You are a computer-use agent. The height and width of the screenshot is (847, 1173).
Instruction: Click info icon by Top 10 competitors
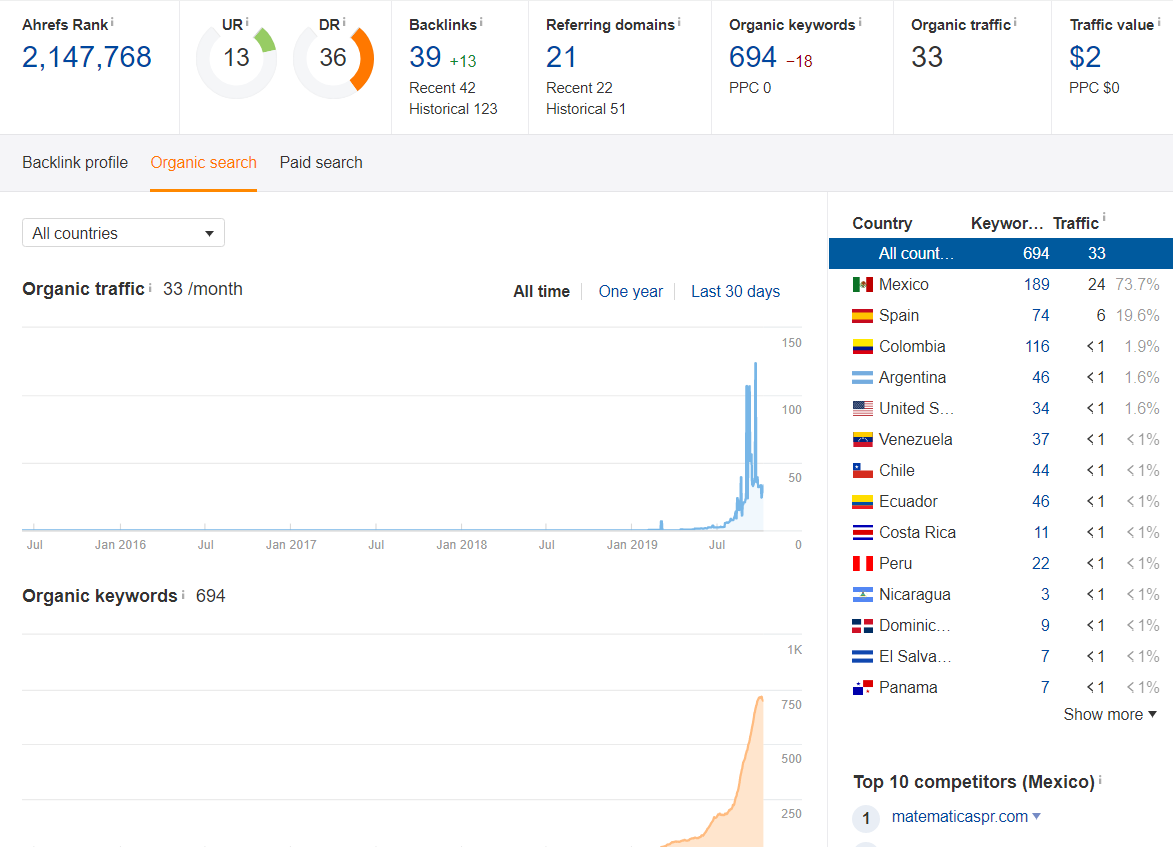click(1100, 780)
